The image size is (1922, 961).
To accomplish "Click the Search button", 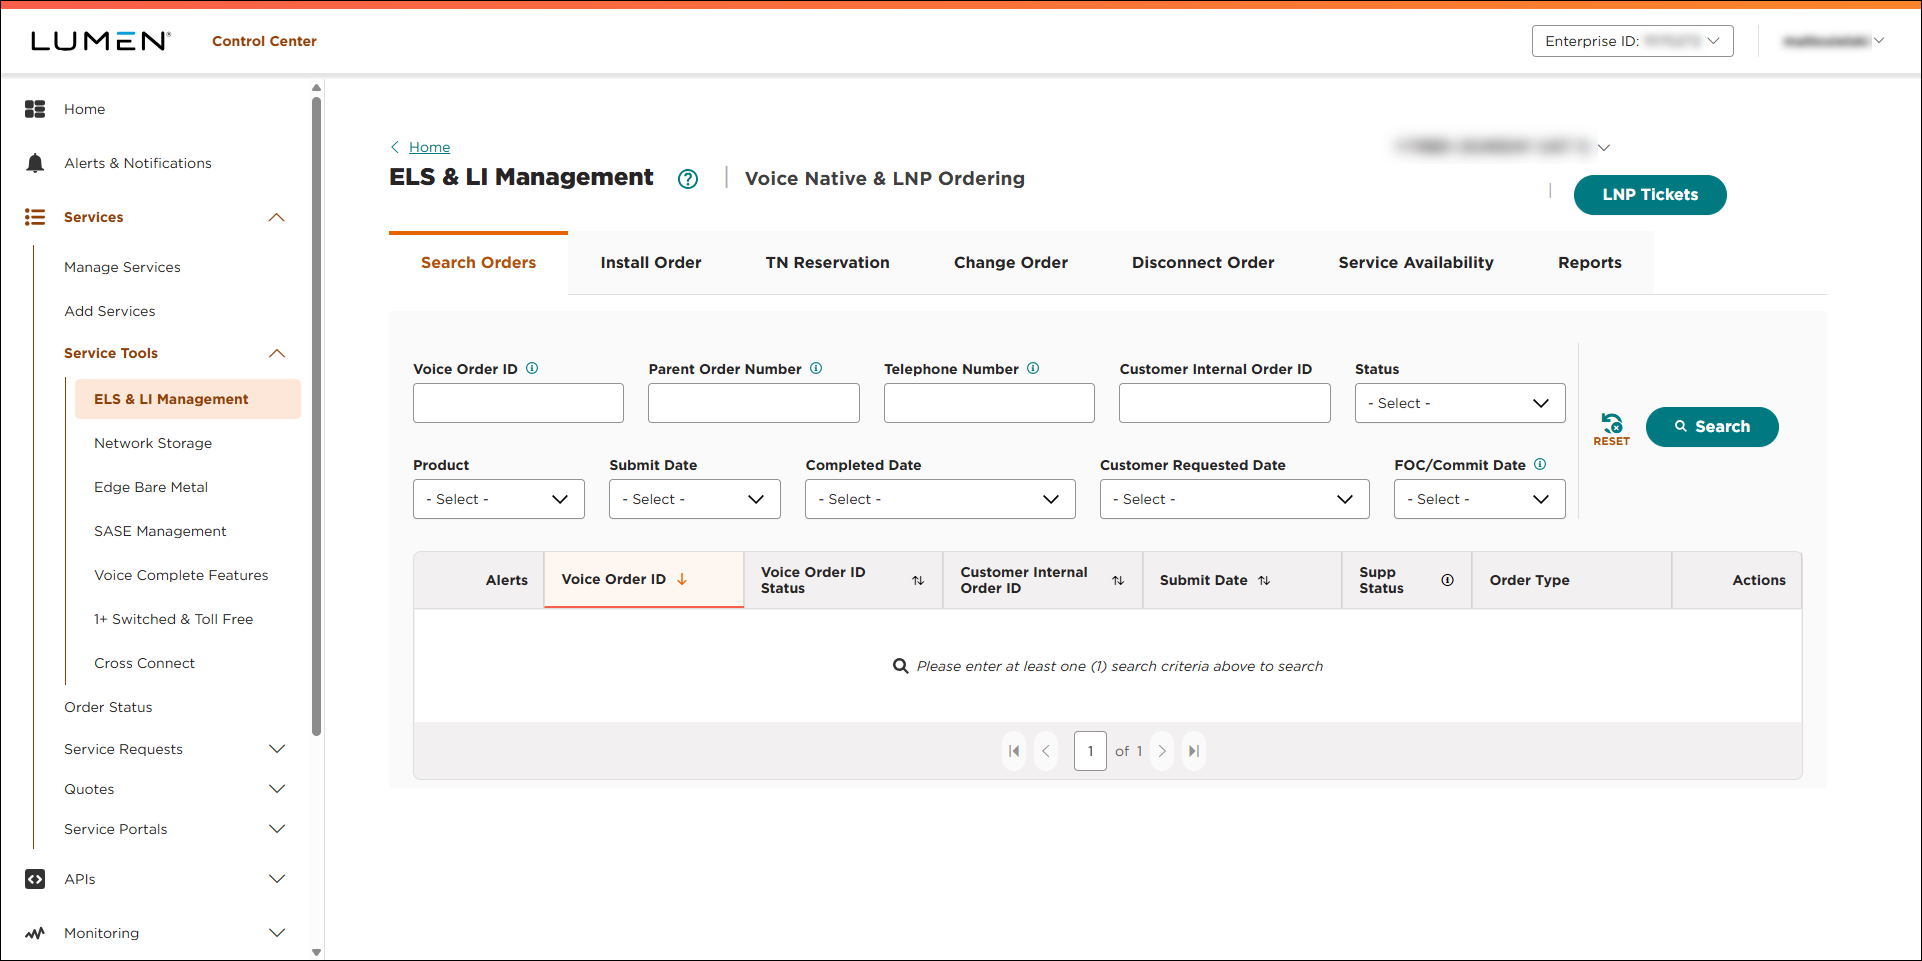I will tap(1712, 427).
